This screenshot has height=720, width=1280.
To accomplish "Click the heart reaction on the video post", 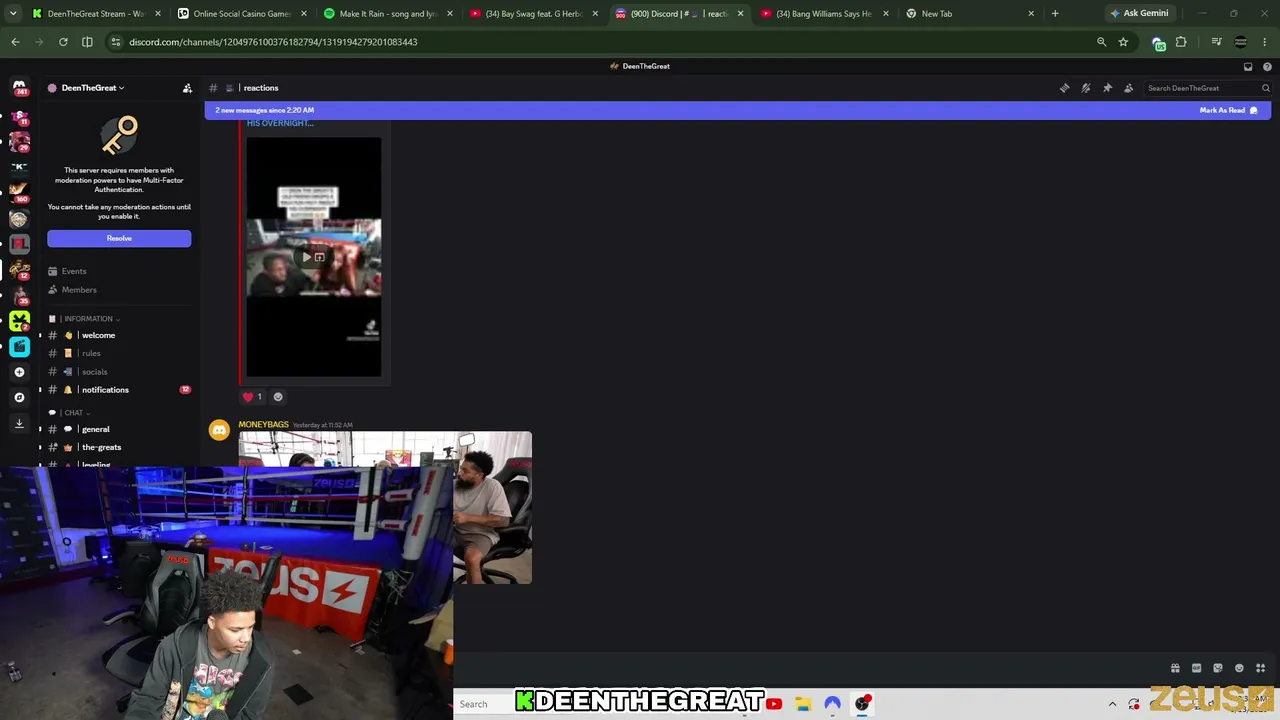I will (x=252, y=397).
